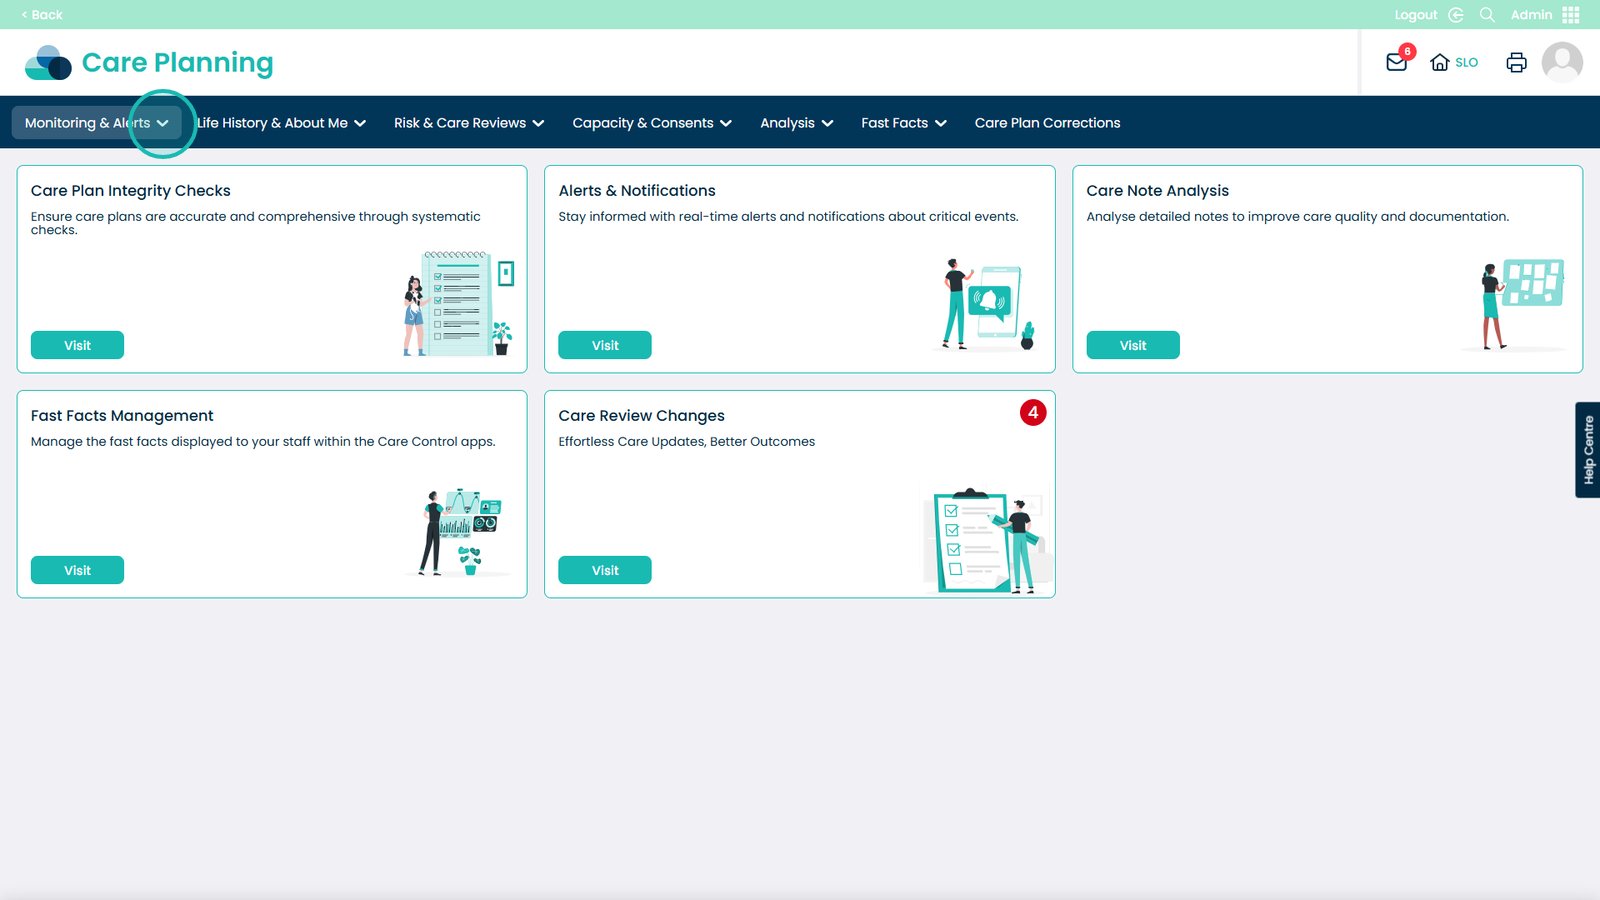Expand the Fast Facts menu

(x=903, y=123)
